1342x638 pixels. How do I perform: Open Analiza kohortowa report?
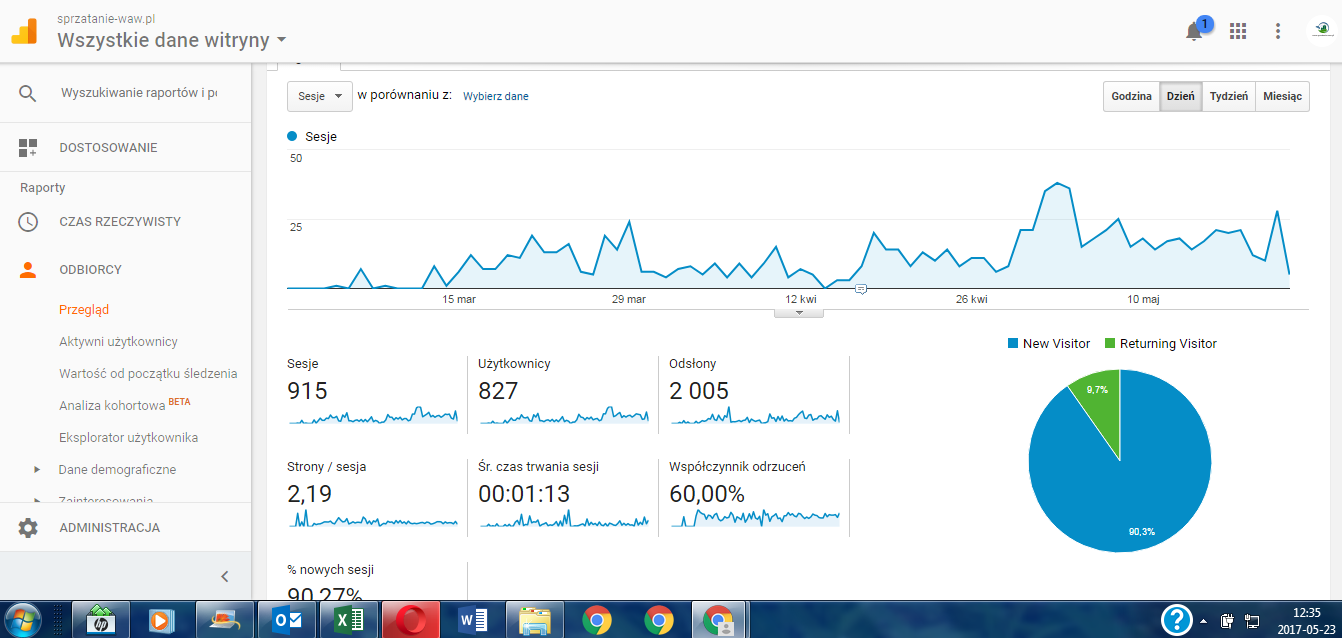click(x=114, y=406)
